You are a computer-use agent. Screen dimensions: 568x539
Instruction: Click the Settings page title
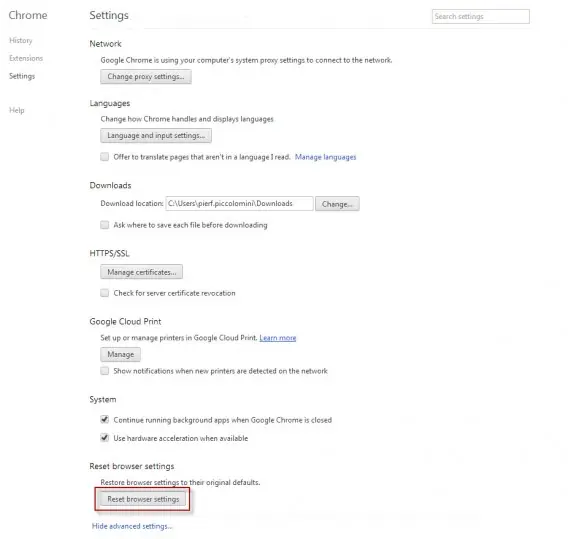[x=109, y=15]
